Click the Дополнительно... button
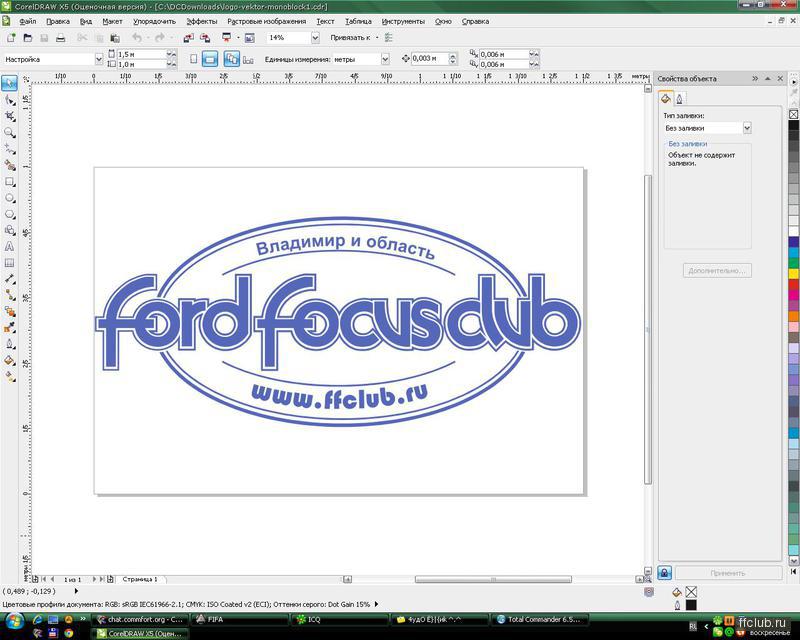The image size is (800, 640). [717, 270]
